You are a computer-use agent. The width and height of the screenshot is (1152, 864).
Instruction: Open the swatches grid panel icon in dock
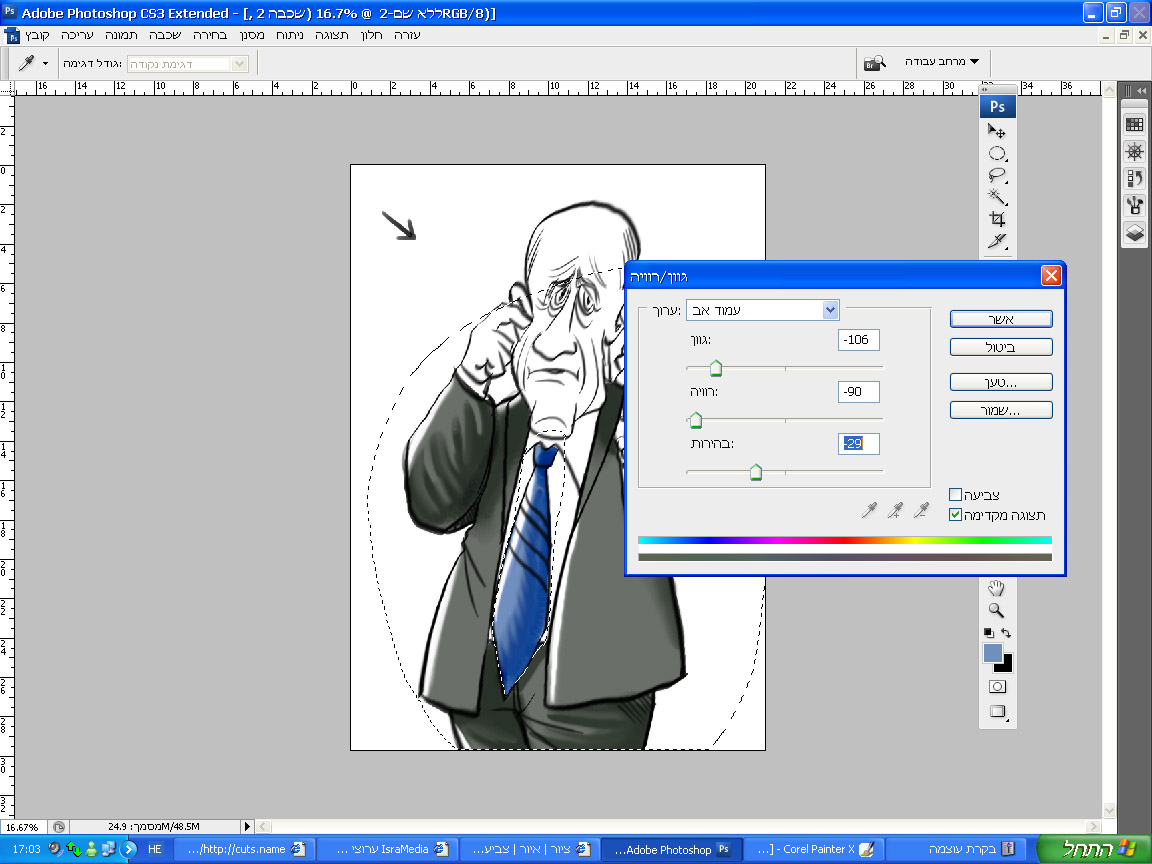[1134, 124]
